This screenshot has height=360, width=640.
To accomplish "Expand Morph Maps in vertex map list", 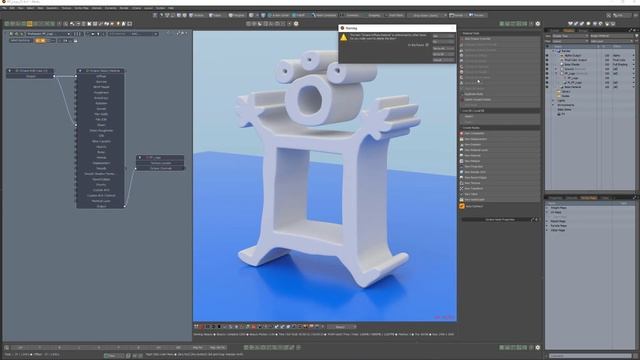I will pyautogui.click(x=547, y=221).
